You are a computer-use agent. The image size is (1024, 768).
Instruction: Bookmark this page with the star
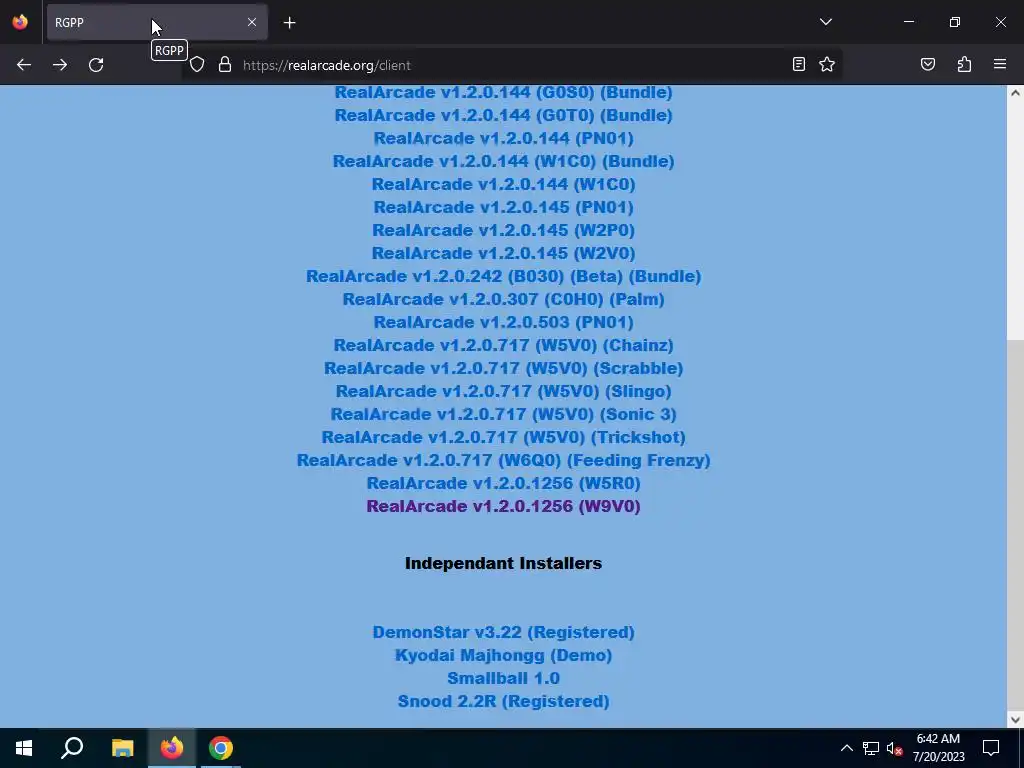[x=827, y=64]
